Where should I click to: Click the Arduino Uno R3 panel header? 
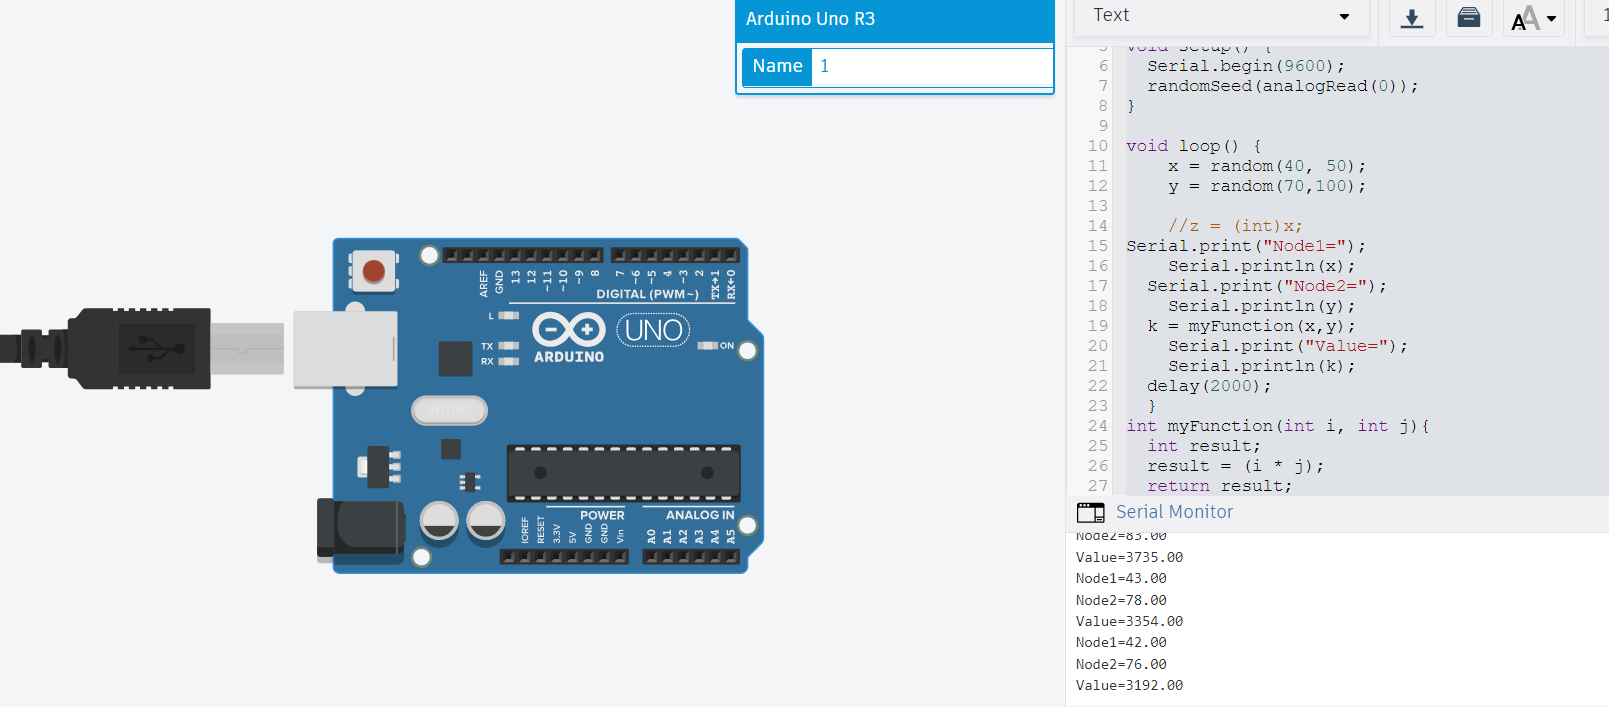pos(894,19)
